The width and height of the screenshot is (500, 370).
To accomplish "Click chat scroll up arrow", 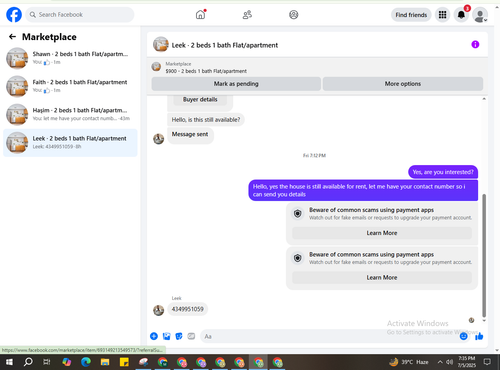I will tap(484, 99).
